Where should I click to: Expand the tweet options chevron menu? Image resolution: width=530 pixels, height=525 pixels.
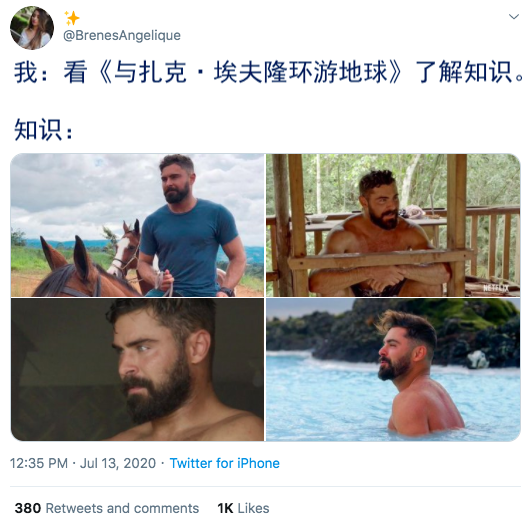(514, 16)
